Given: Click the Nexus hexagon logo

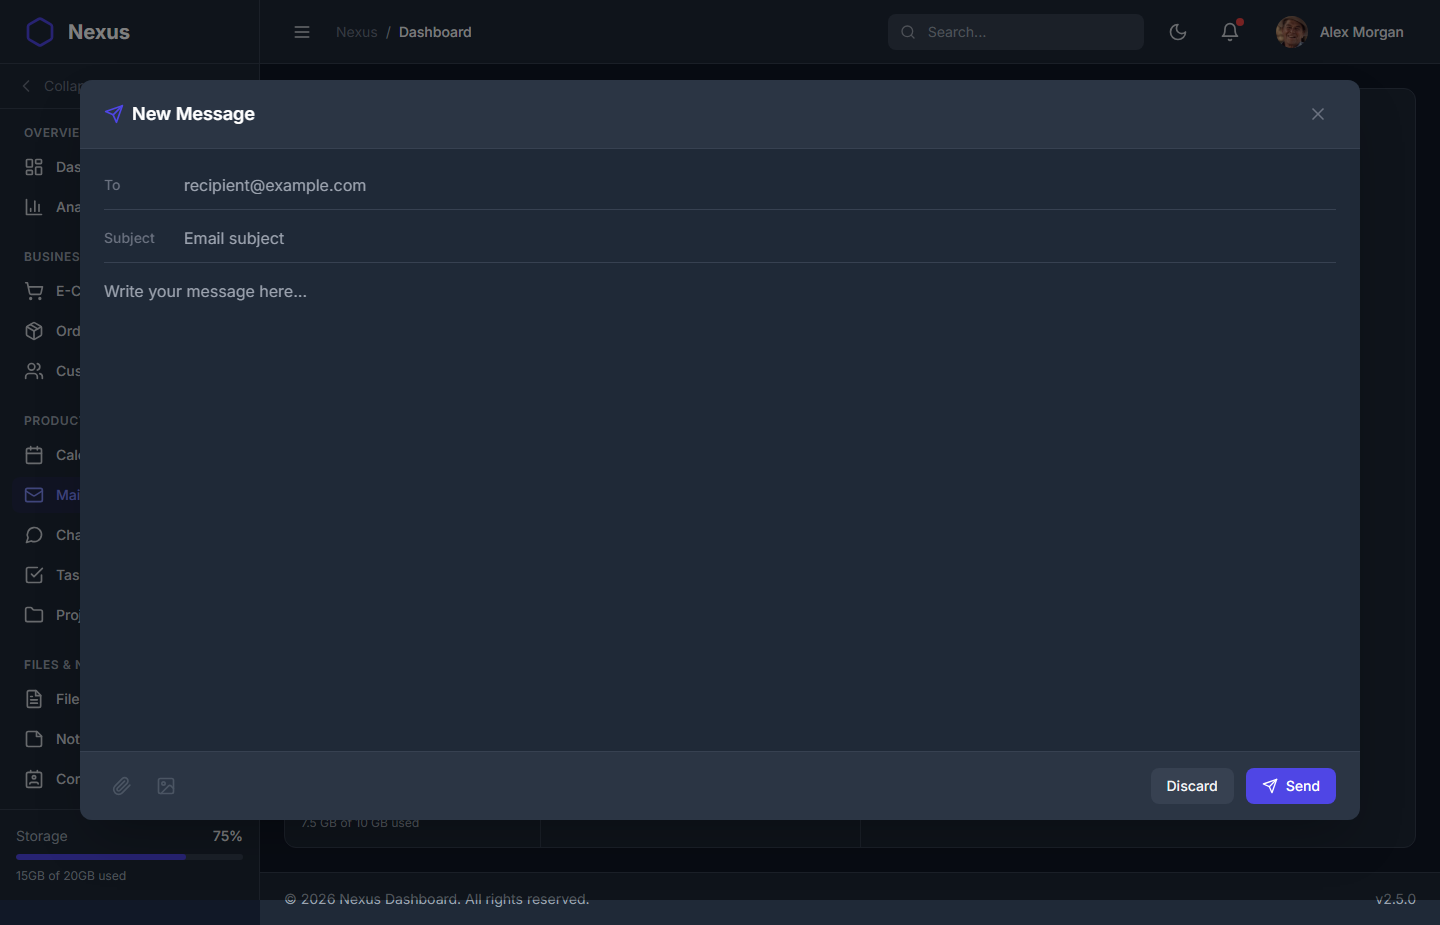Looking at the screenshot, I should coord(40,32).
